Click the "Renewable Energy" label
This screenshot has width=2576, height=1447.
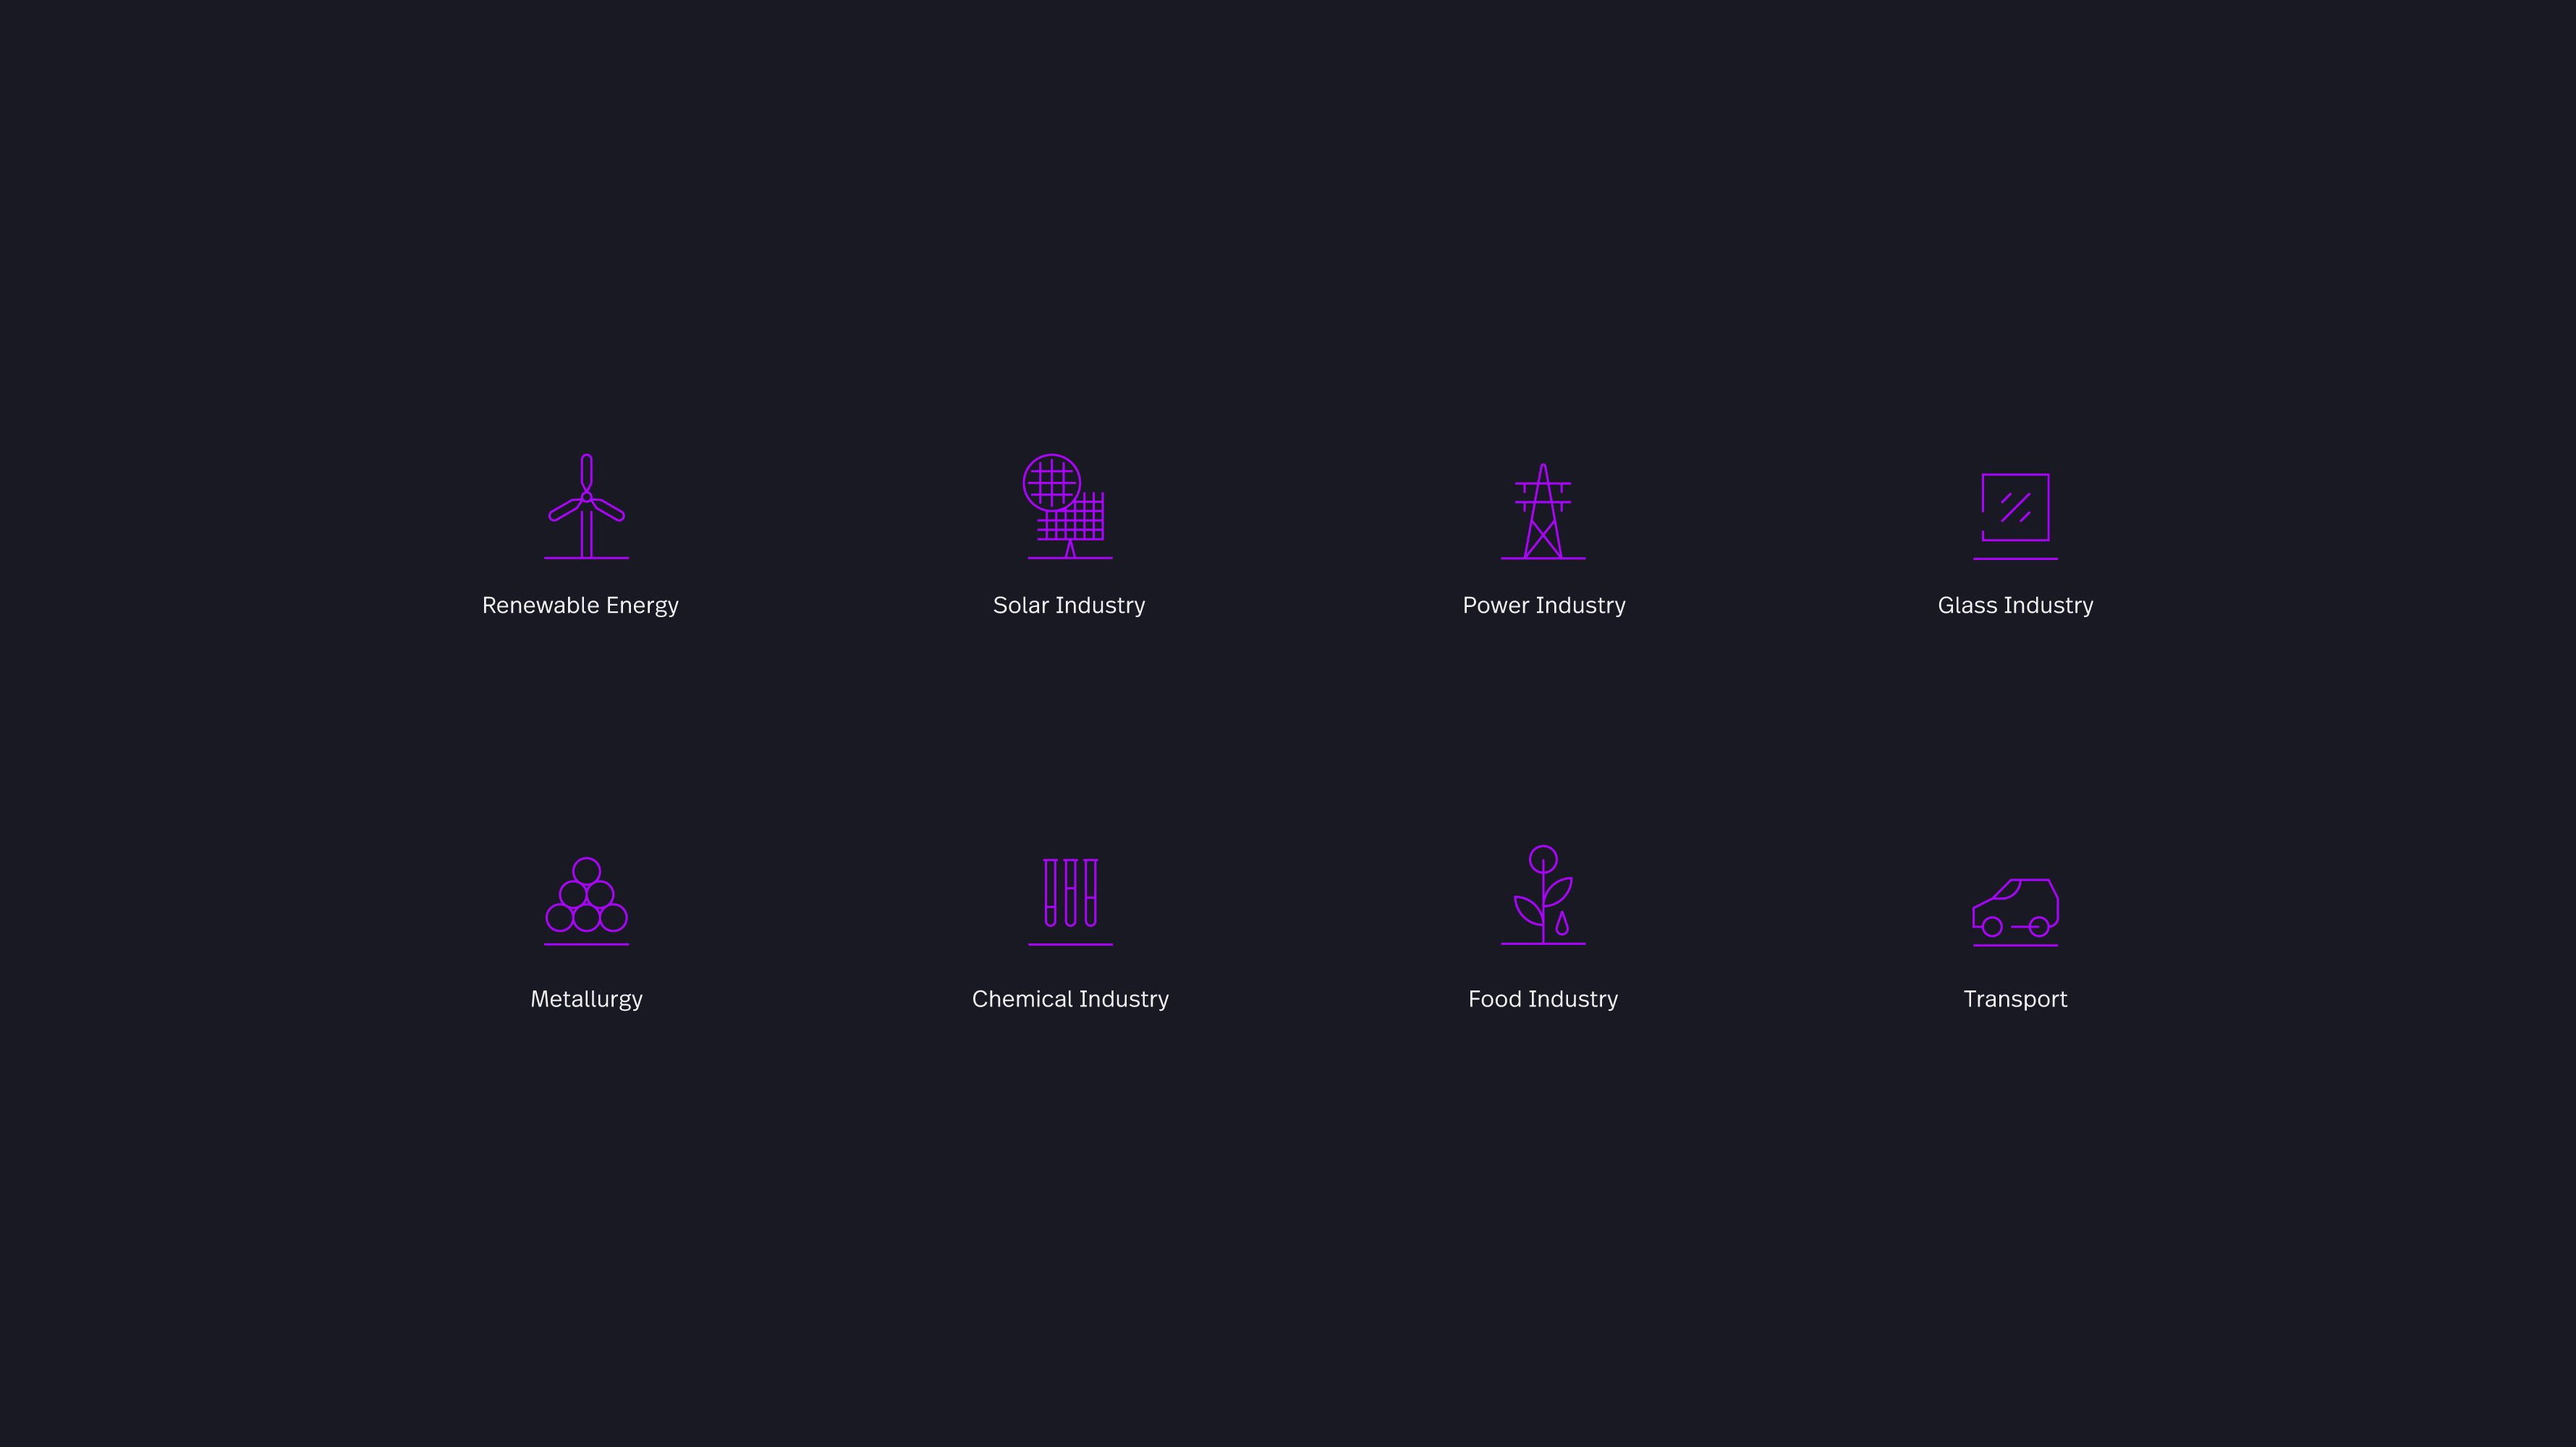click(580, 606)
